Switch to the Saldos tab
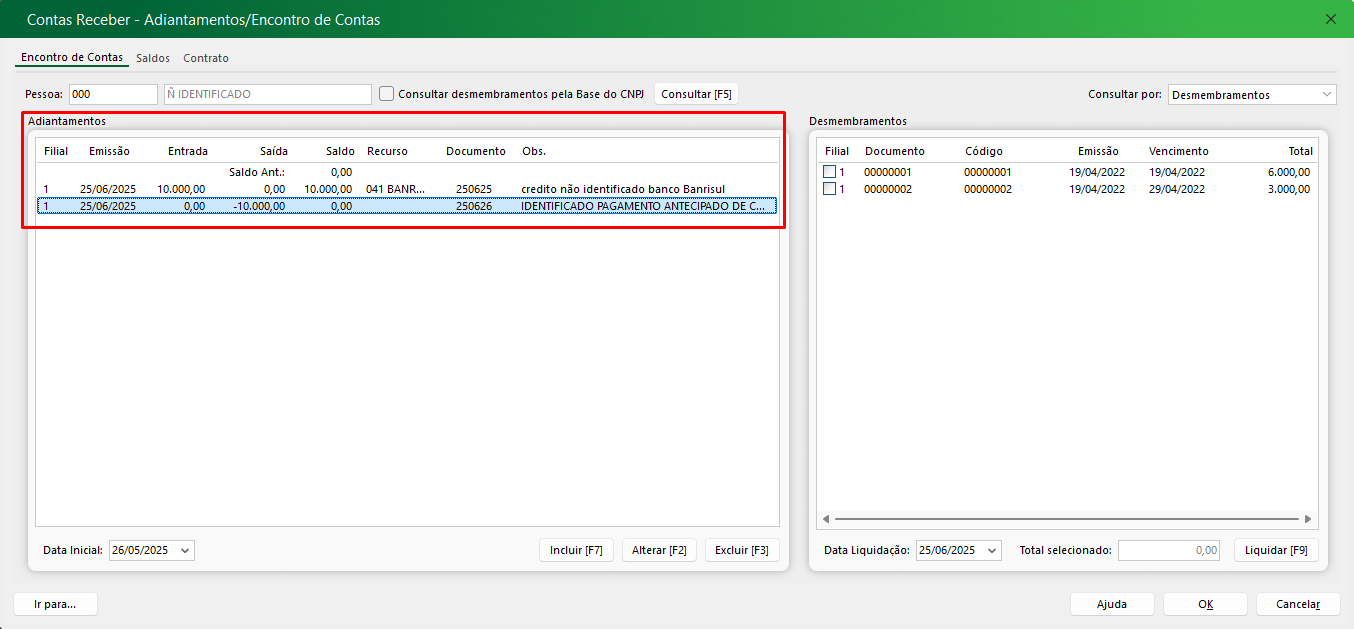 point(153,58)
